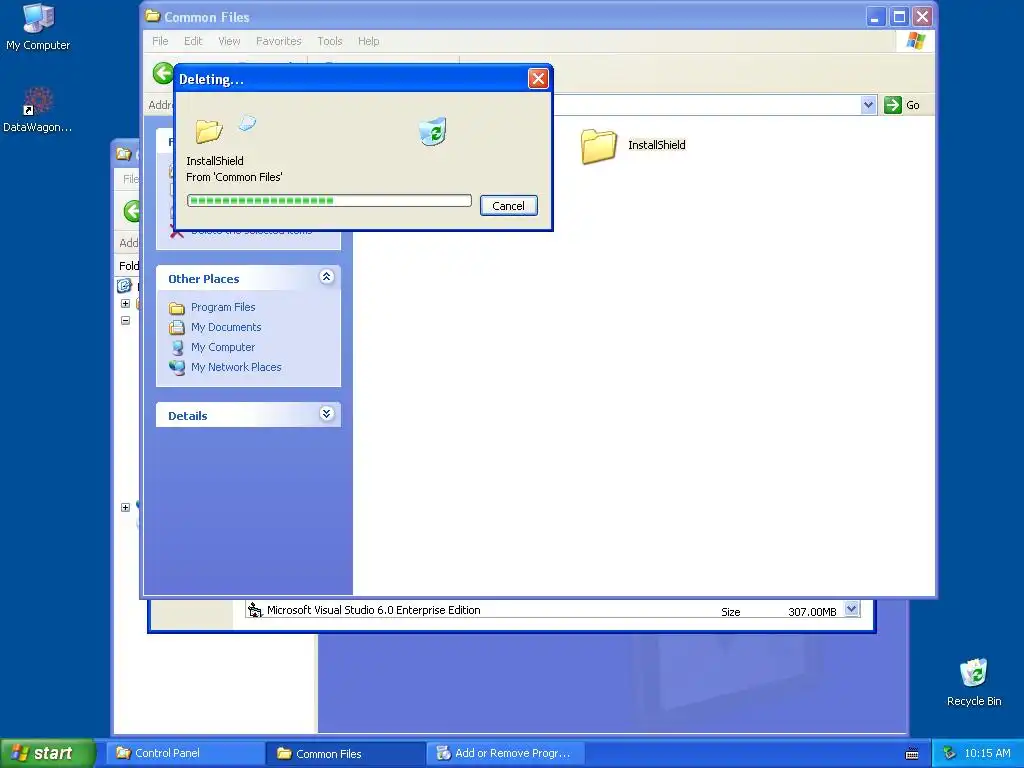Open My Computer from Other Places
1024x768 pixels.
point(223,347)
